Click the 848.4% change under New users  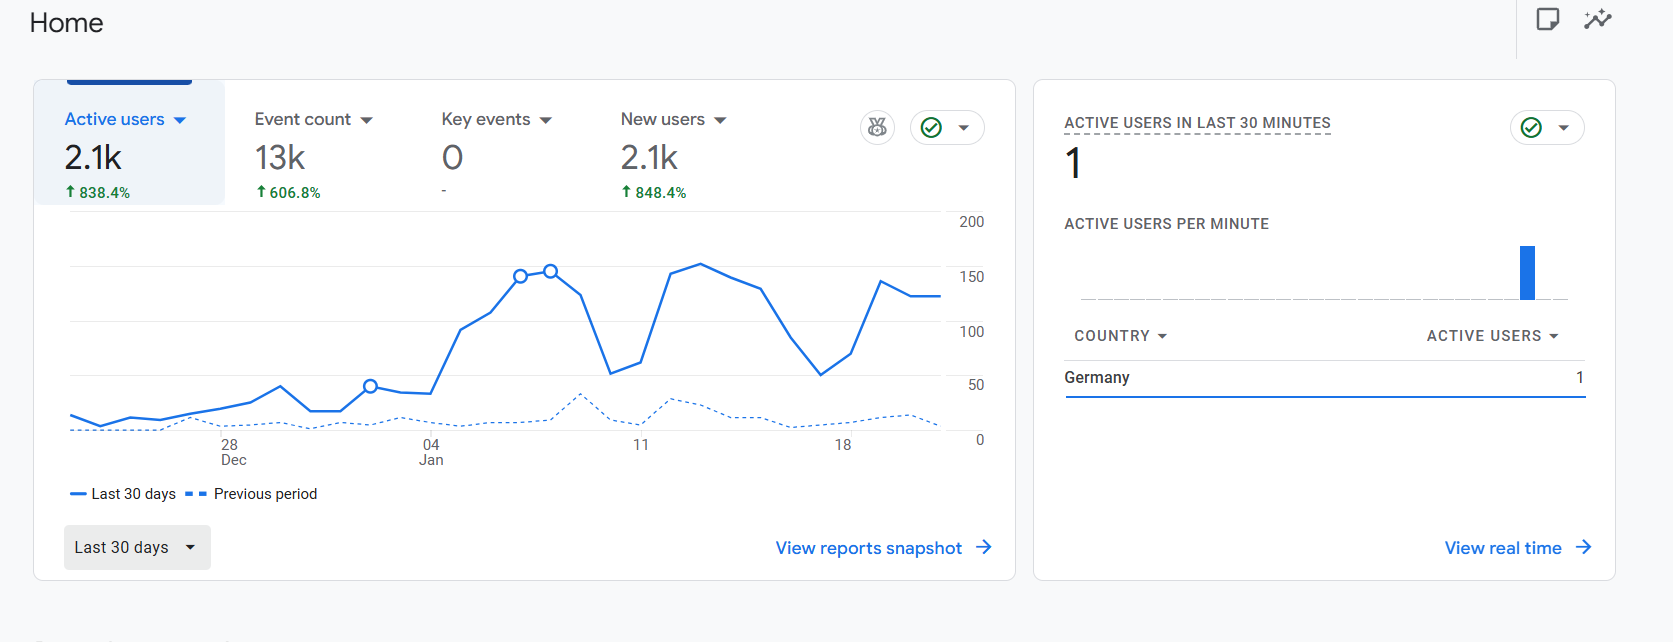654,192
